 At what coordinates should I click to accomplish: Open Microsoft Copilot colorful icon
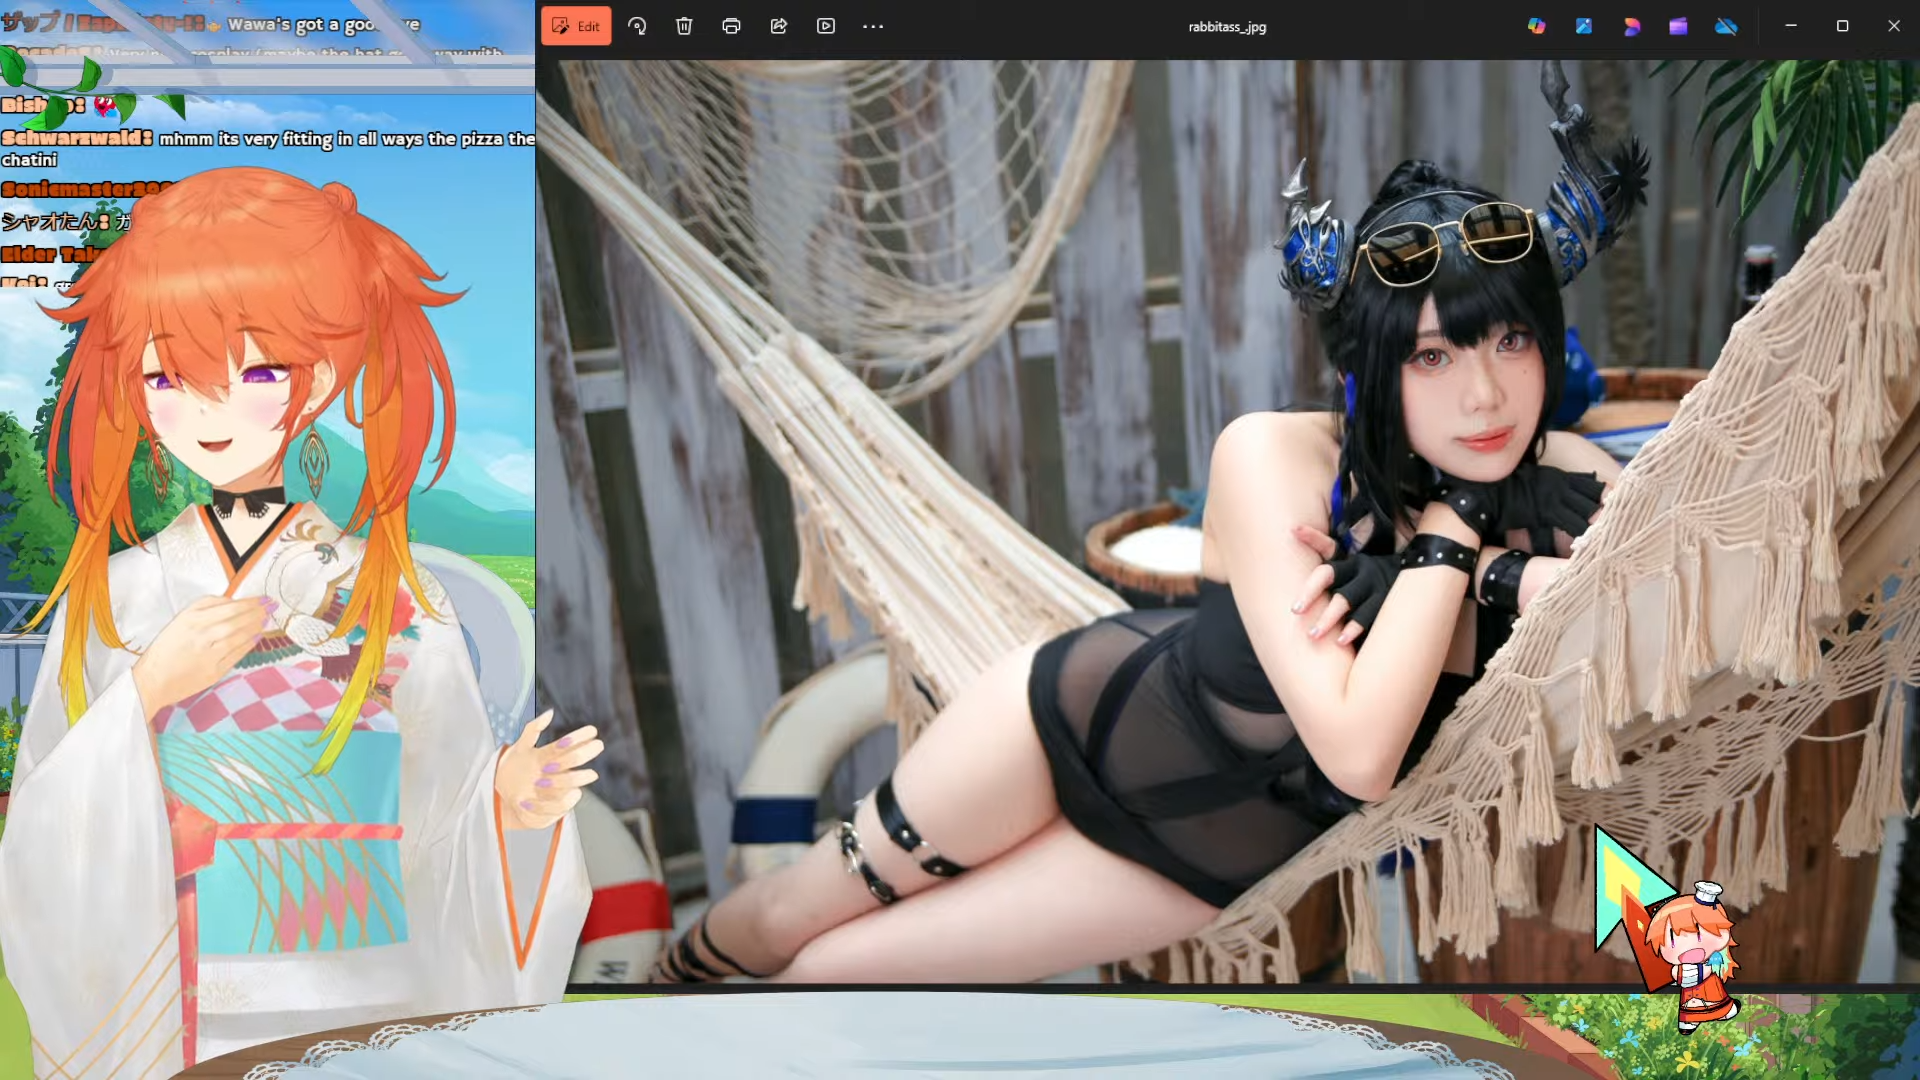pyautogui.click(x=1537, y=26)
